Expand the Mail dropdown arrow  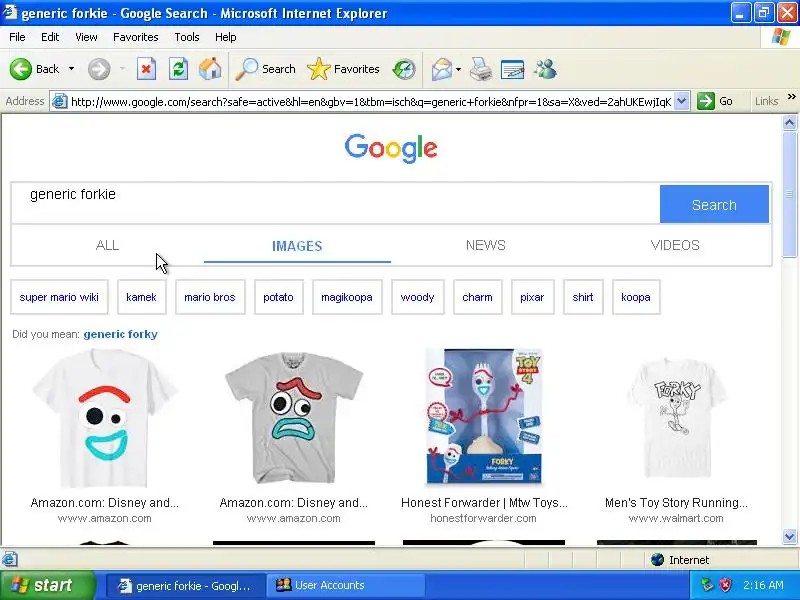[458, 69]
